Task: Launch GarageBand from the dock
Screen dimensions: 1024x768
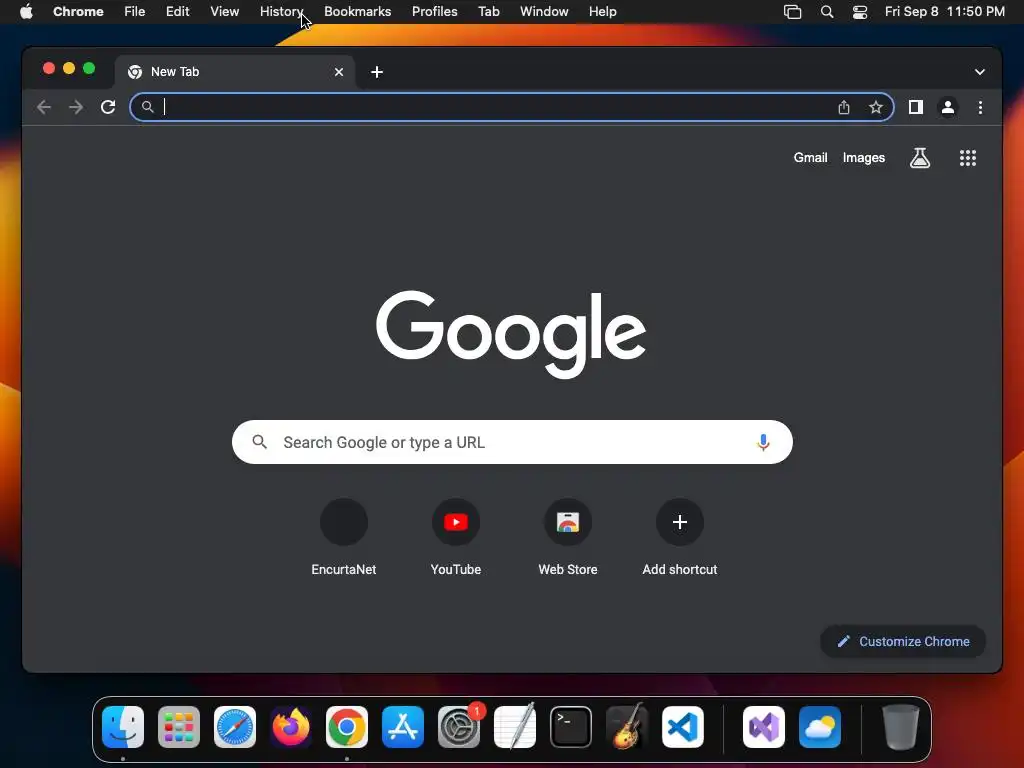Action: coord(627,727)
